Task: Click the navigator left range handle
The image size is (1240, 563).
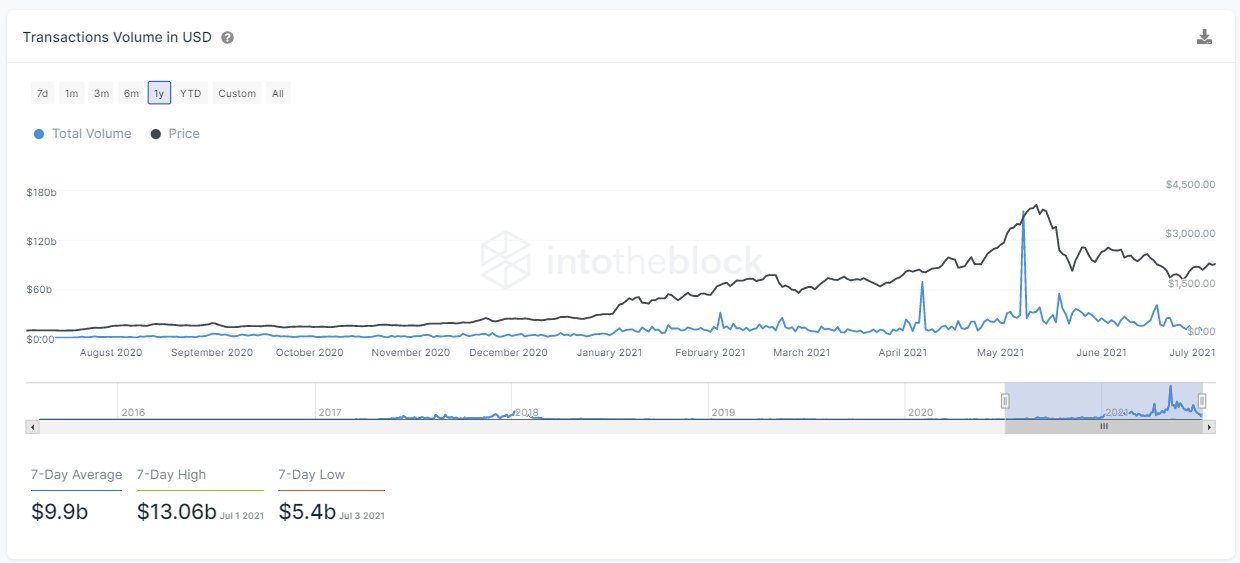Action: [1005, 401]
